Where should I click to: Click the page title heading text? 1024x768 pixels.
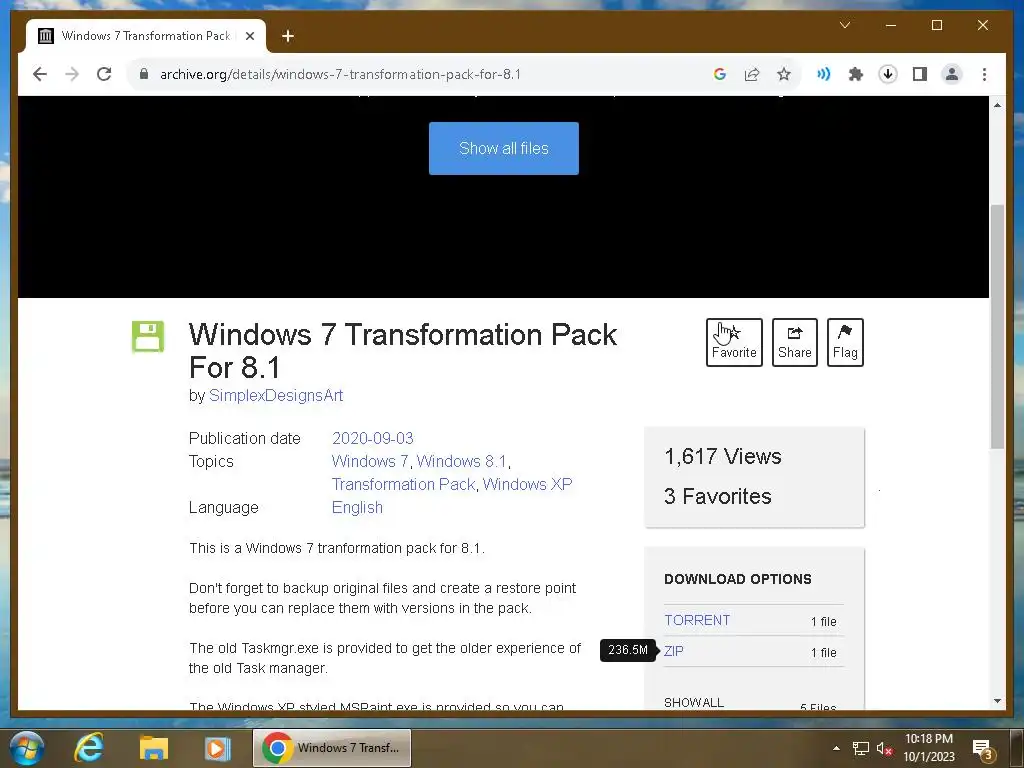tap(403, 351)
